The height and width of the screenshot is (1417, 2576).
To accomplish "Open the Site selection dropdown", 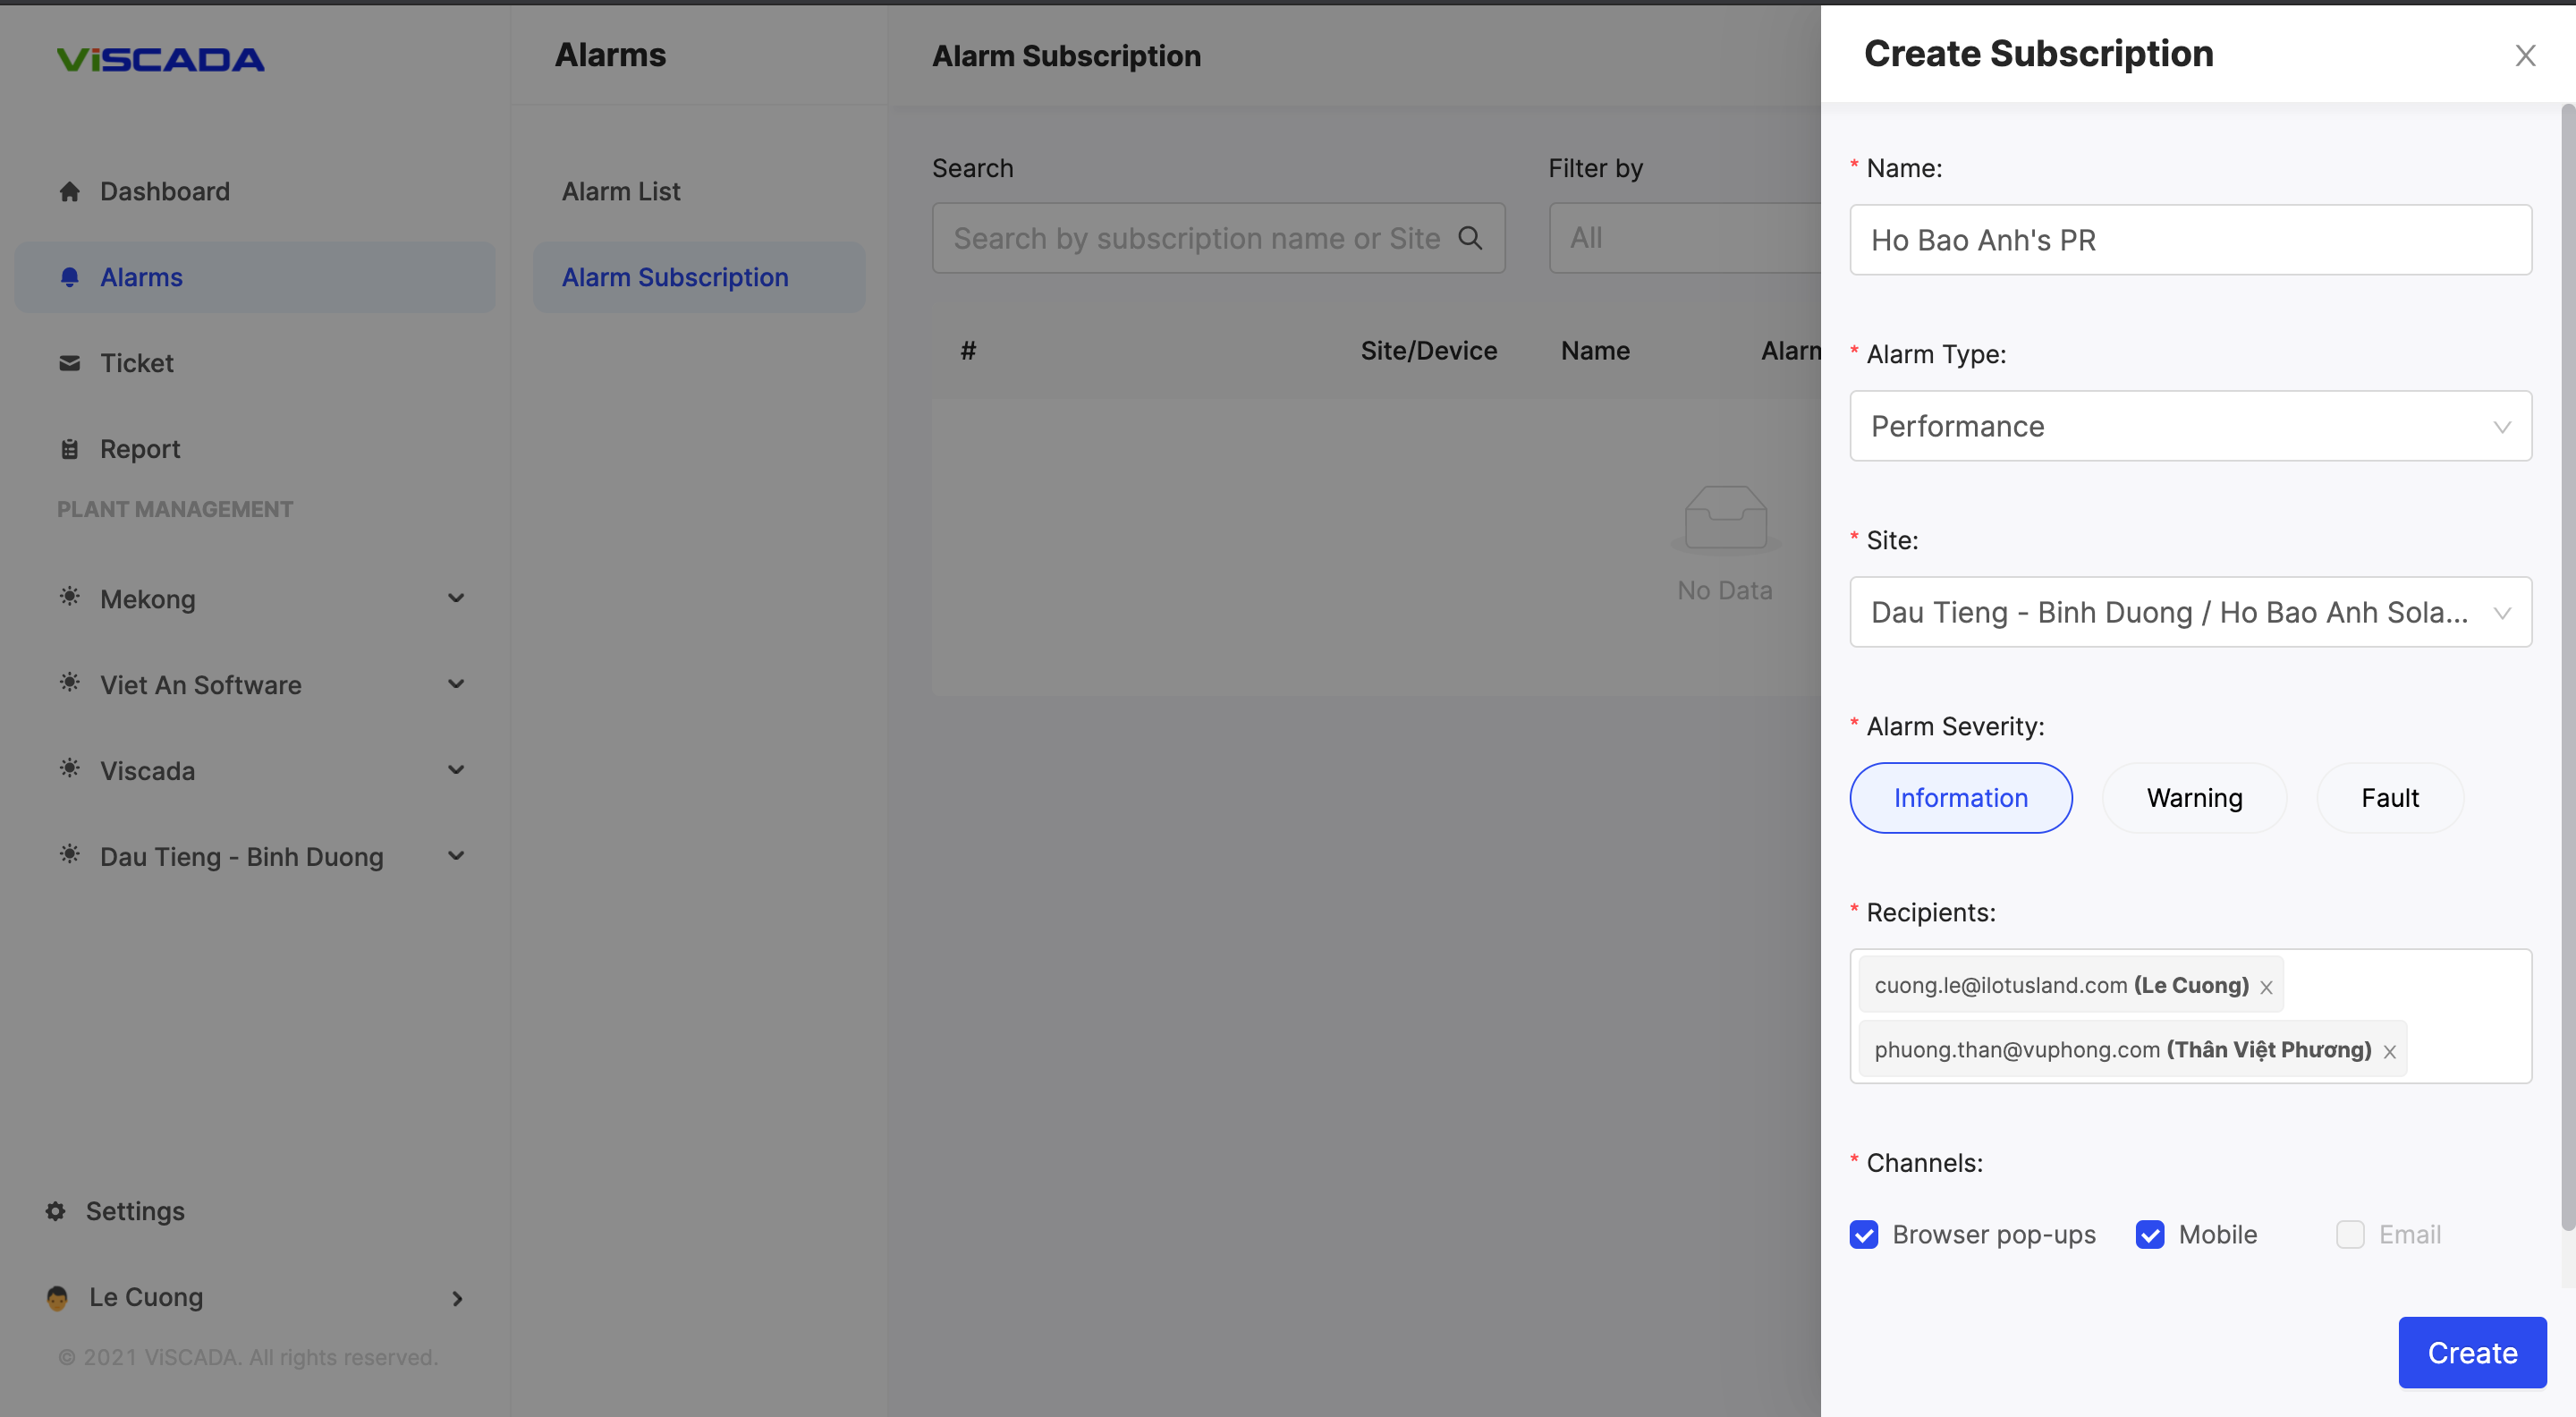I will [x=2190, y=612].
